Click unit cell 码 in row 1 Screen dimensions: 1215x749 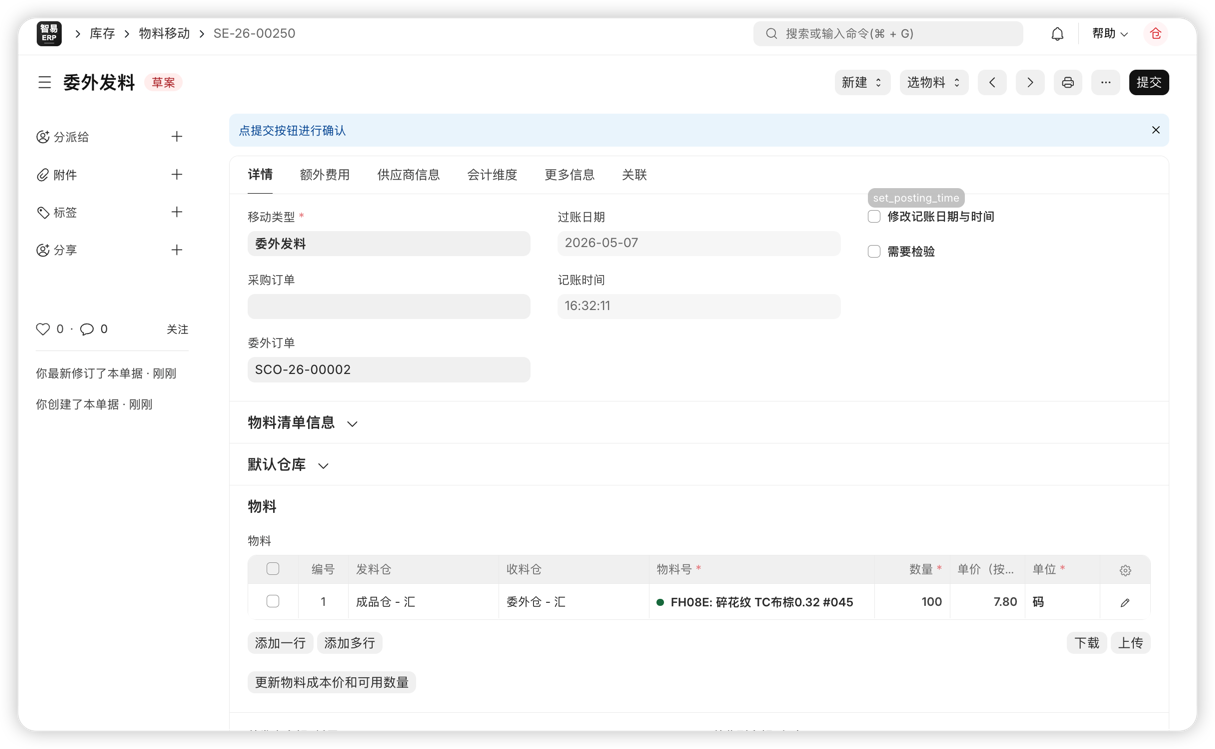1063,602
